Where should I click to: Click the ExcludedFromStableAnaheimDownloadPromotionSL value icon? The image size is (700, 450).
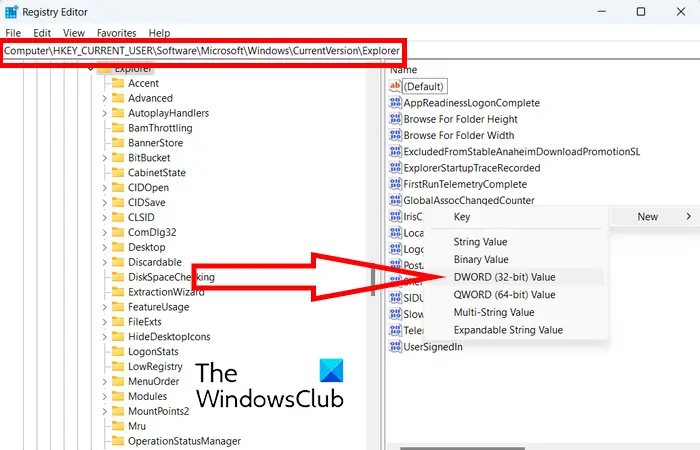coord(395,151)
